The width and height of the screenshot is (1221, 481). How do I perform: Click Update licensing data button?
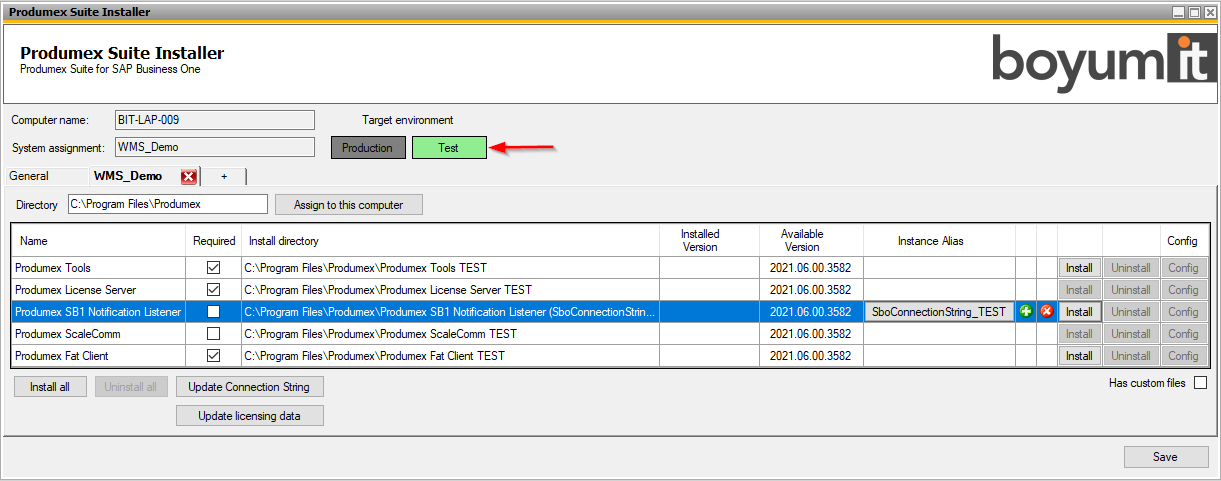[x=249, y=416]
